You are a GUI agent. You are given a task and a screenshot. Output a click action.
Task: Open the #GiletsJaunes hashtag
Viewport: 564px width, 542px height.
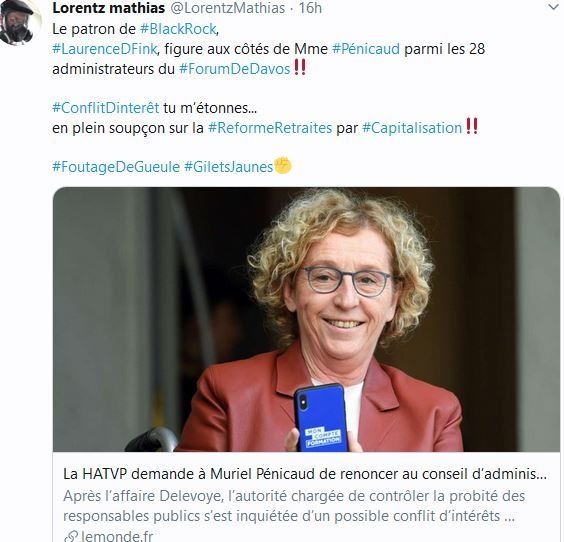point(228,167)
